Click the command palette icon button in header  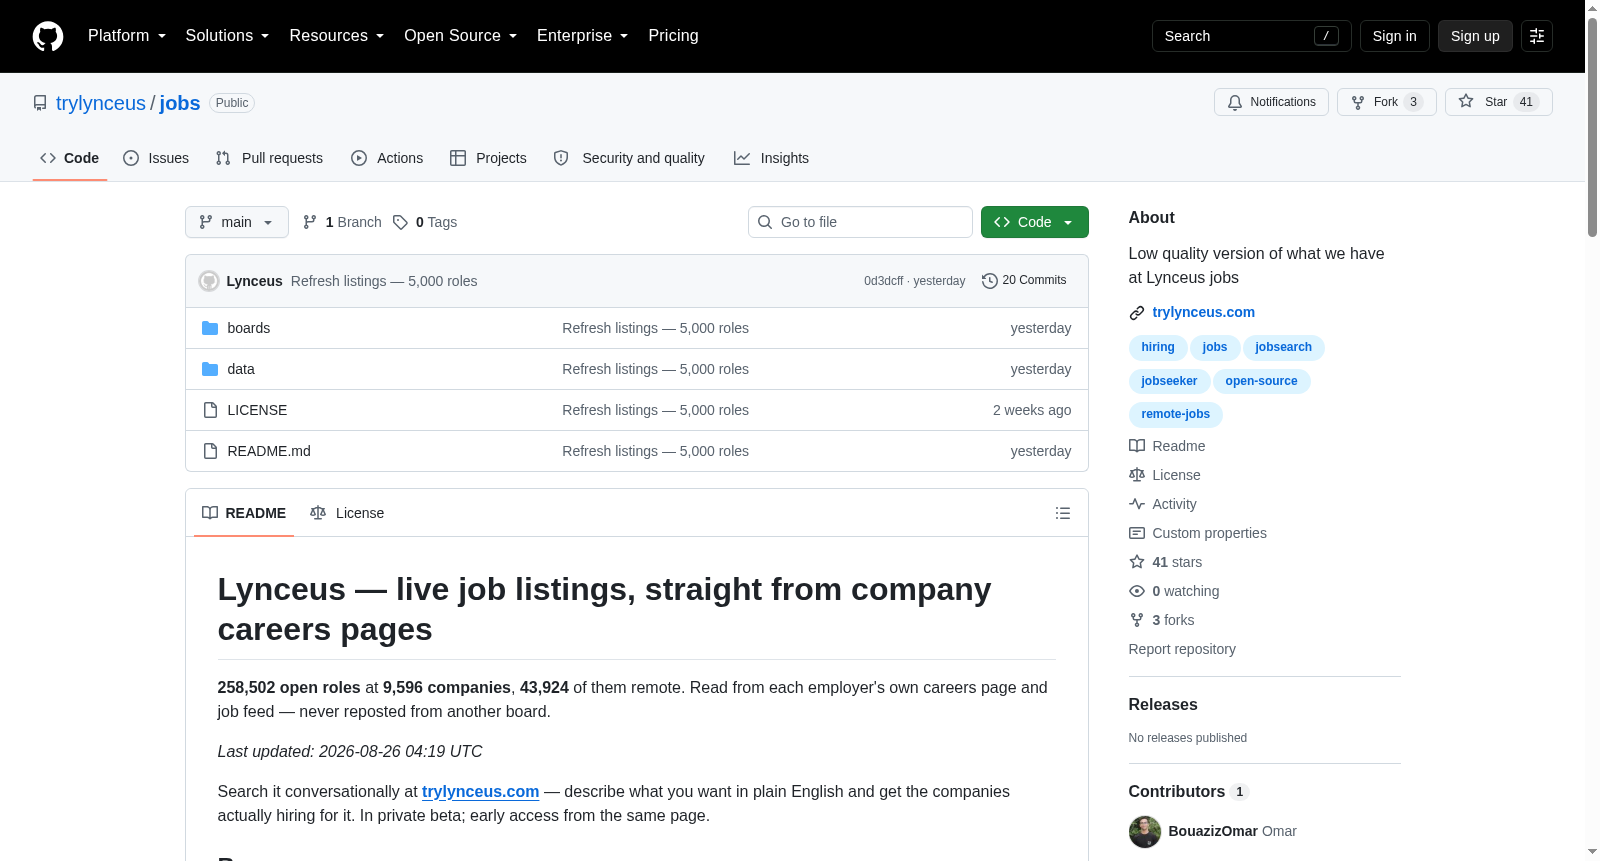[1537, 36]
